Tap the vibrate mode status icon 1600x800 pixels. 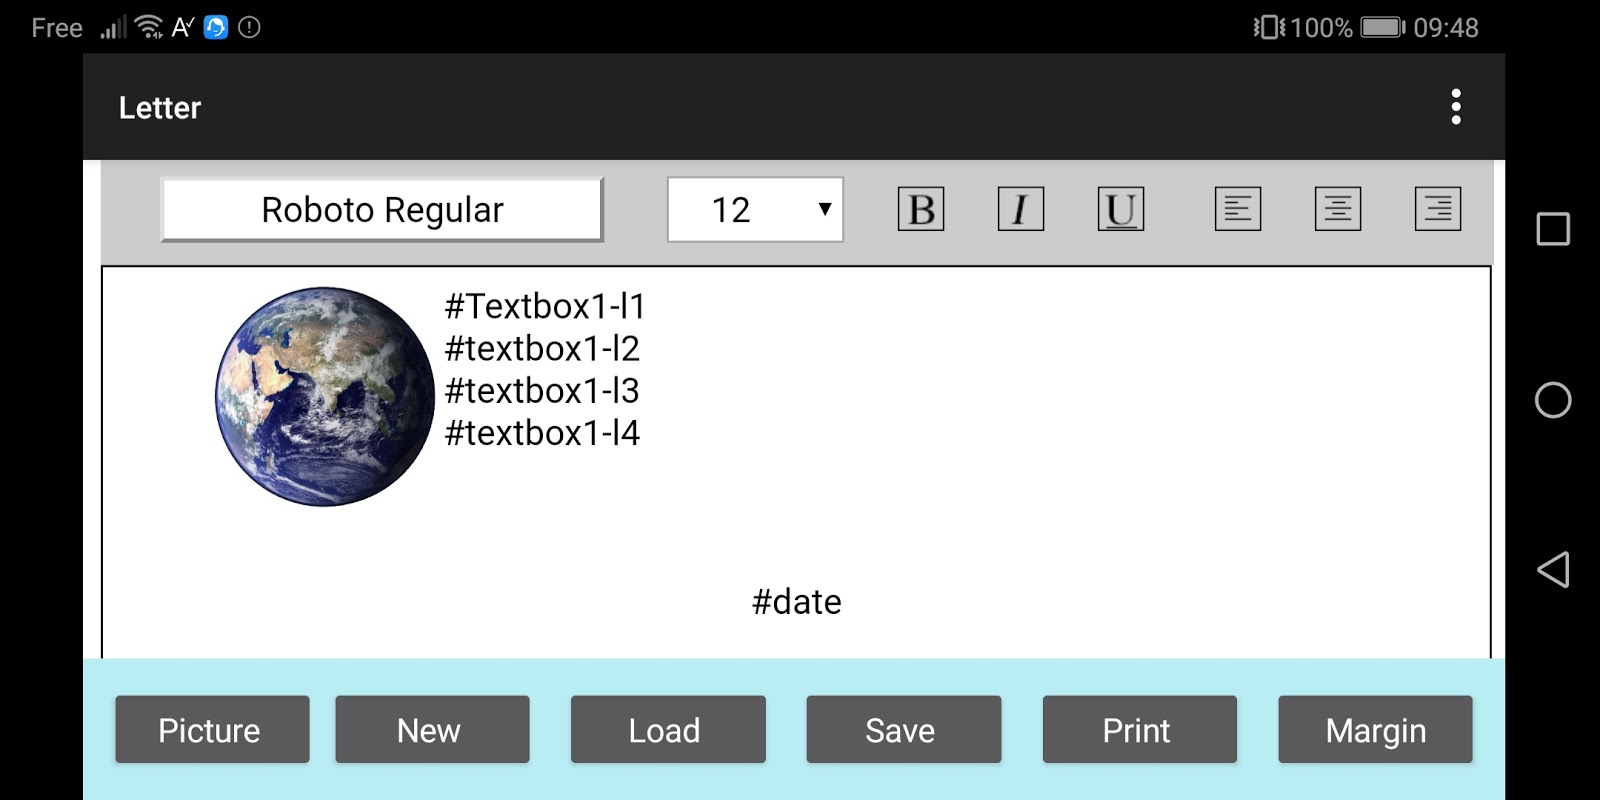(x=1269, y=27)
